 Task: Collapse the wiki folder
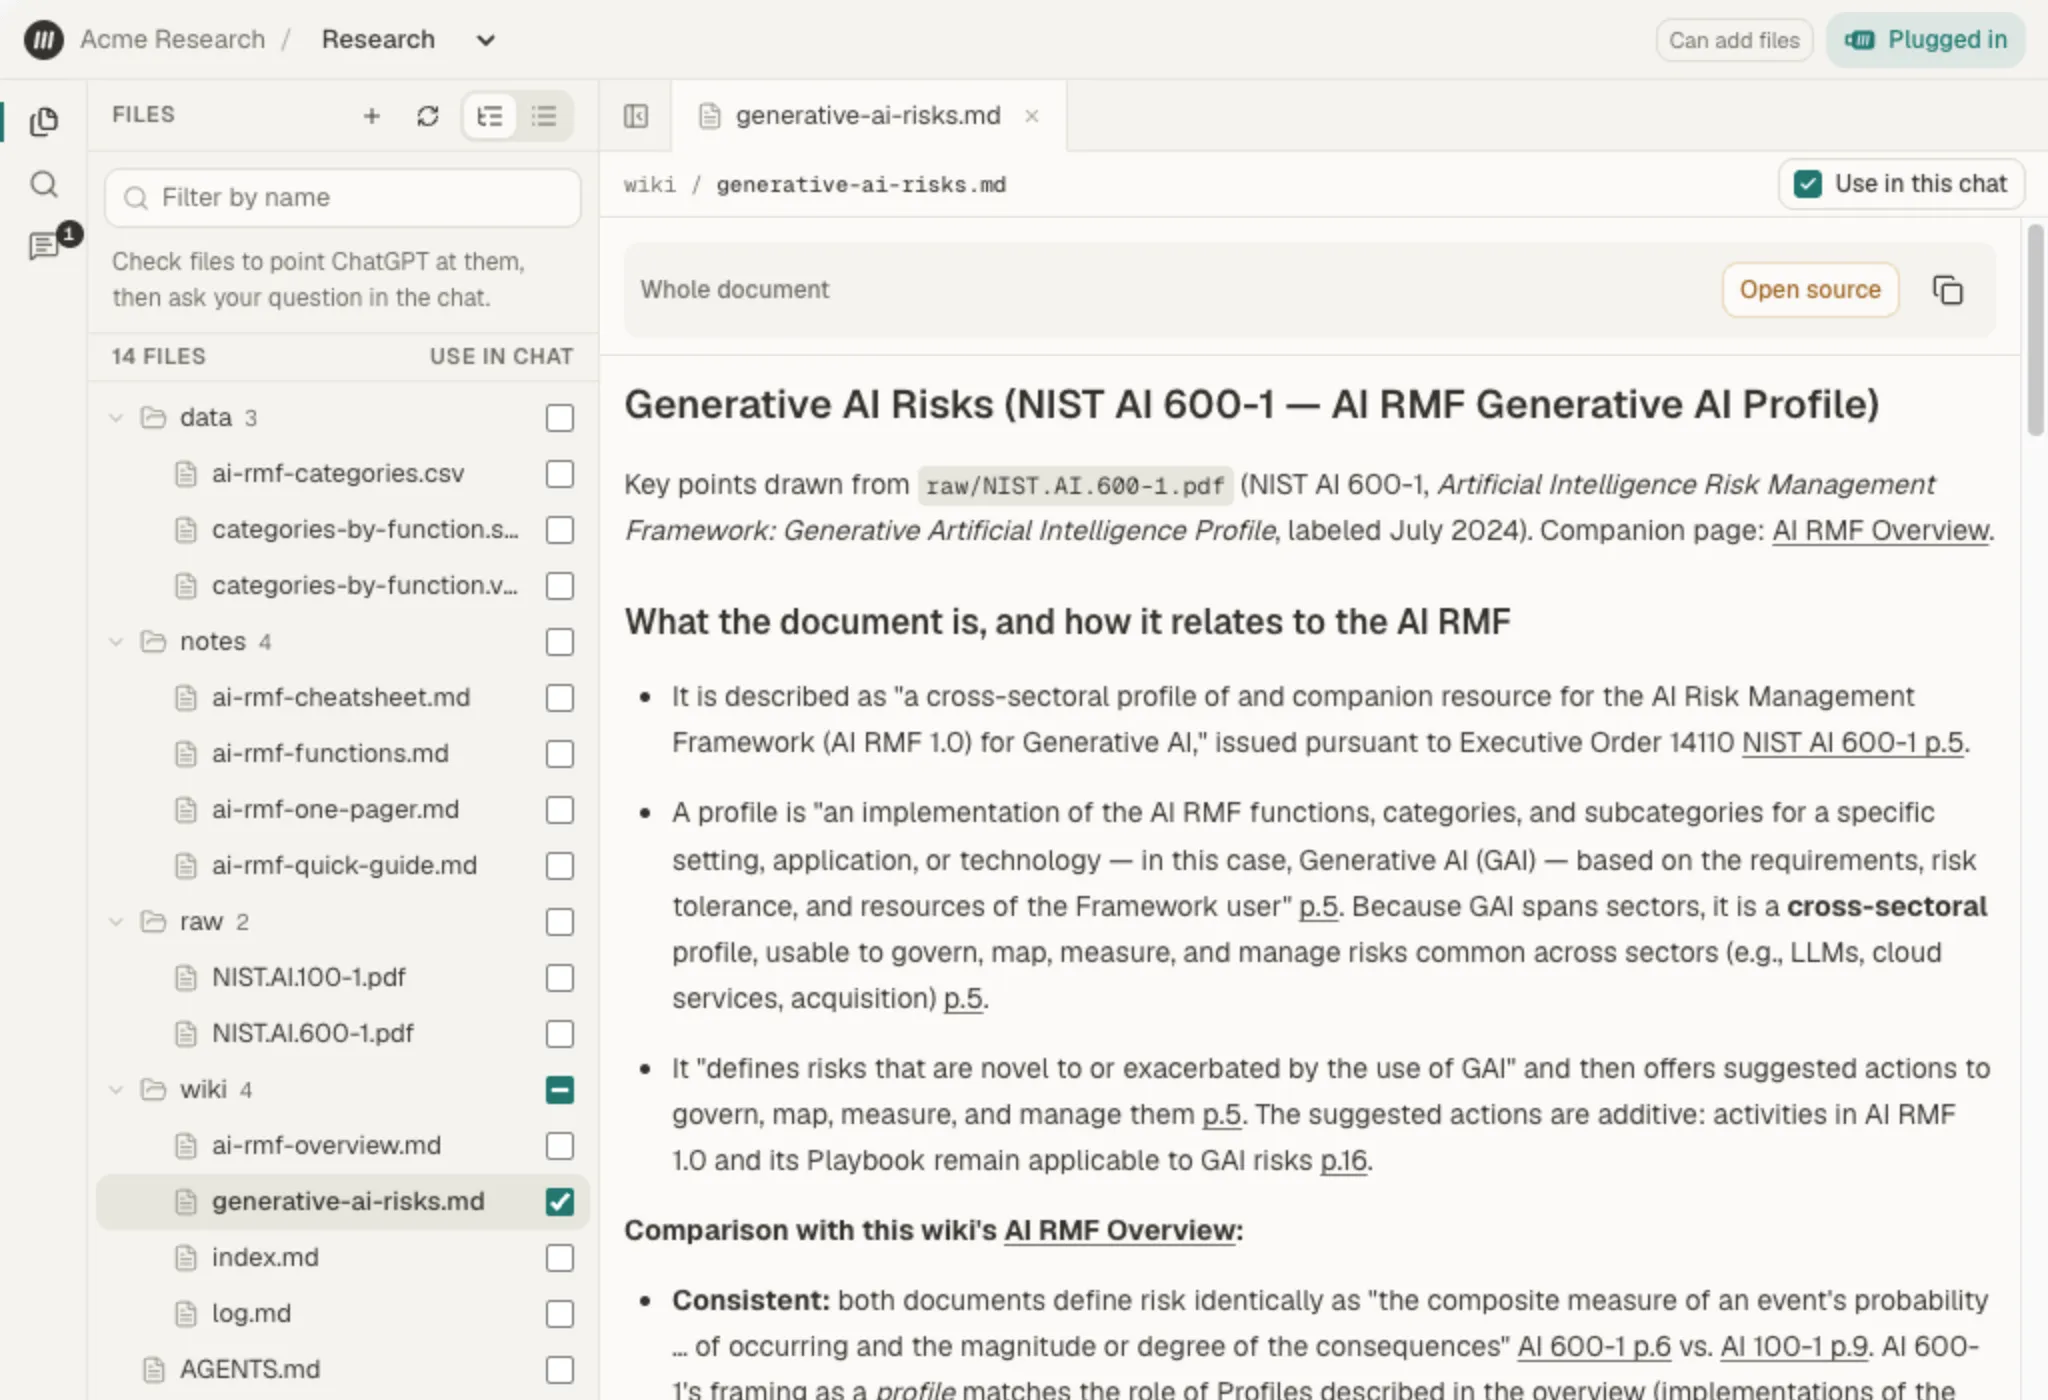[x=116, y=1089]
